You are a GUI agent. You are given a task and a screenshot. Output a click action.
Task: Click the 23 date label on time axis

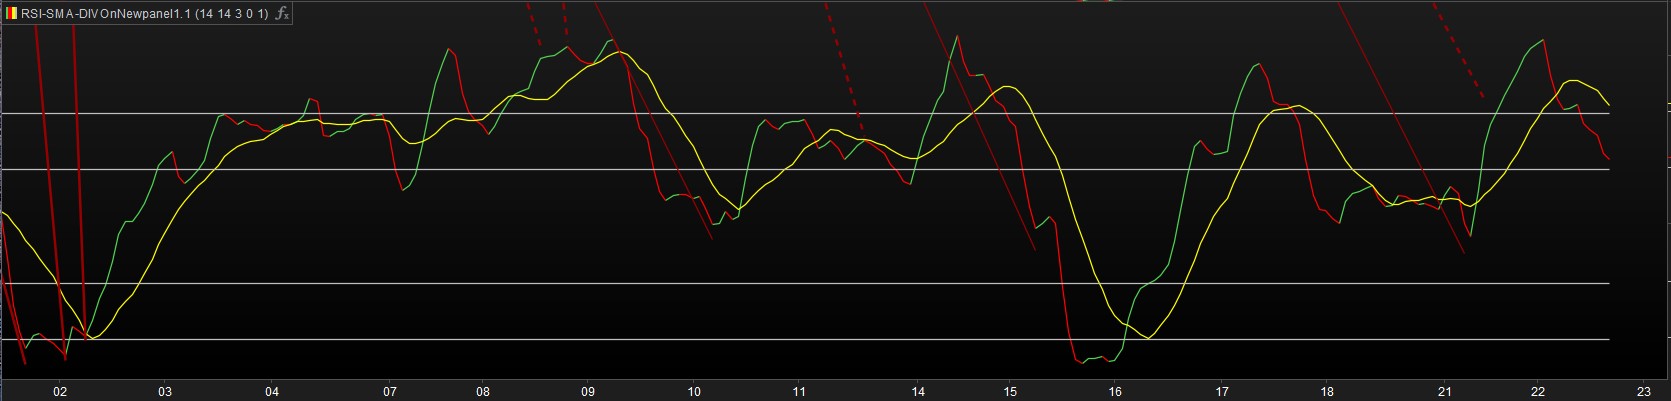pyautogui.click(x=1643, y=392)
